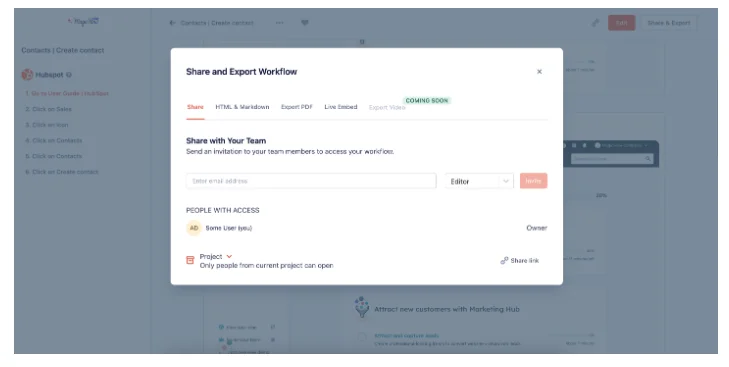Click the logo in the sidebar
729x367 pixels.
tap(84, 21)
